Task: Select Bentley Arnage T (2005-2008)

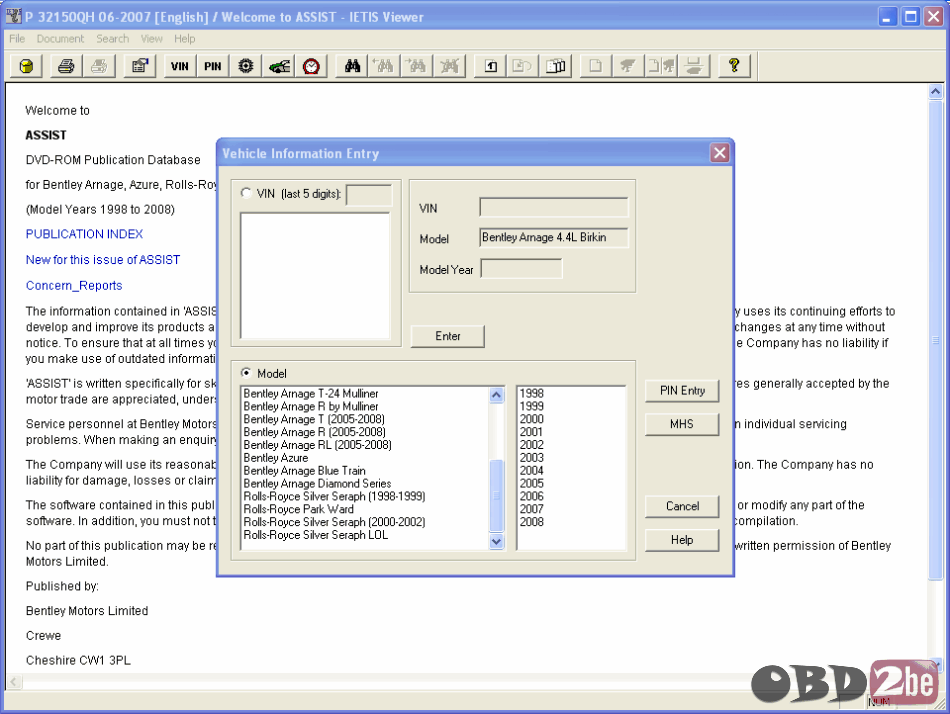Action: click(x=314, y=419)
